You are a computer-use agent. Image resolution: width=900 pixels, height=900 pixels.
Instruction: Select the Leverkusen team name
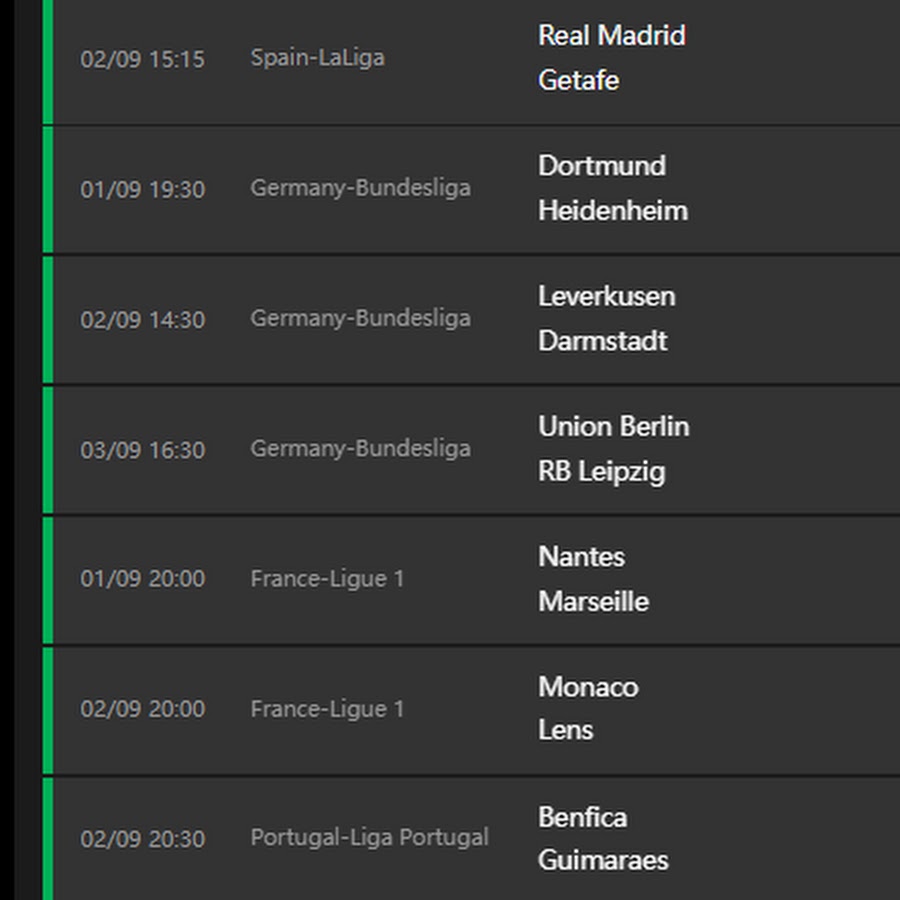(607, 296)
